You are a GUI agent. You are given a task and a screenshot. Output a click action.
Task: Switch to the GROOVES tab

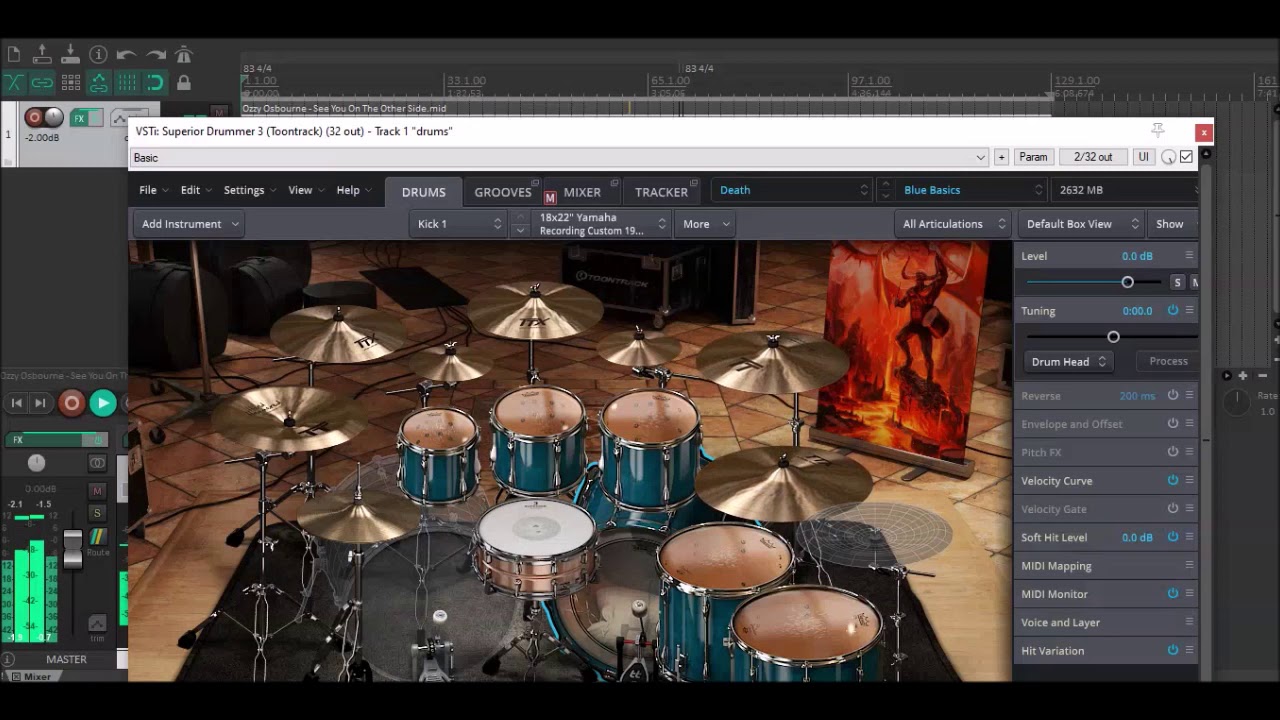coord(502,192)
